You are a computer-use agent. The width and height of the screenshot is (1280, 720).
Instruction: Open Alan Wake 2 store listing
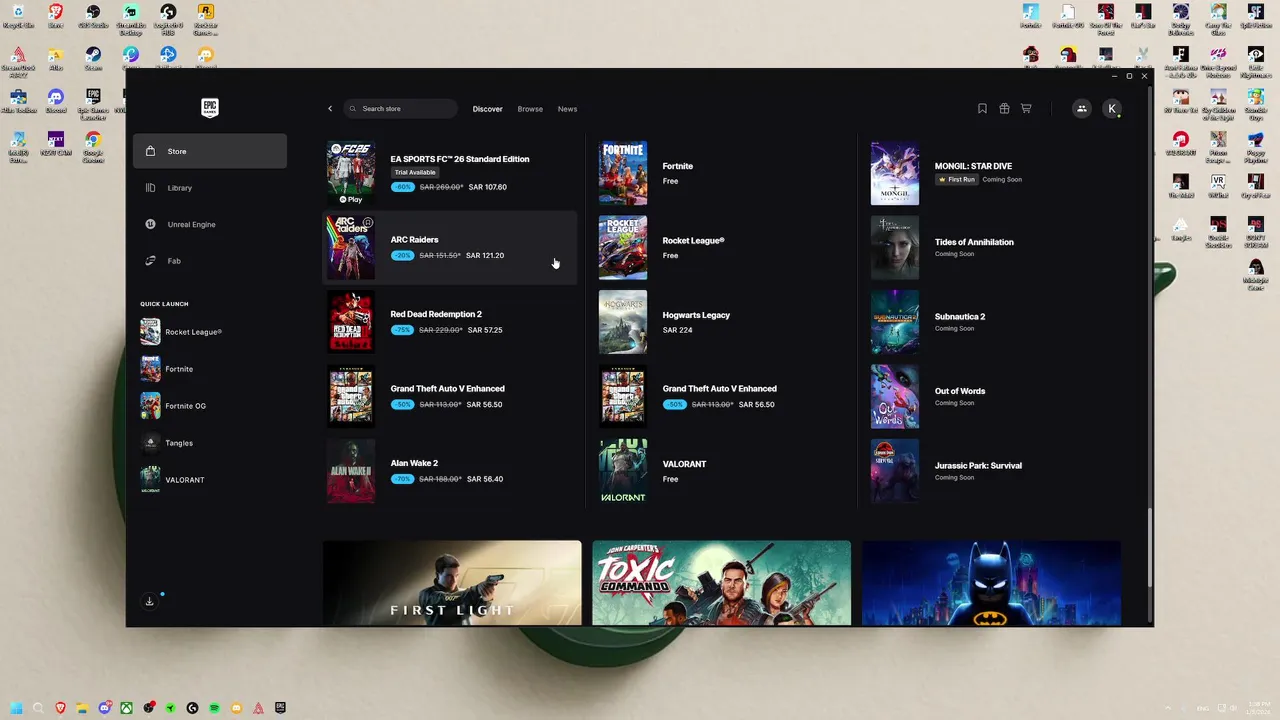(450, 471)
